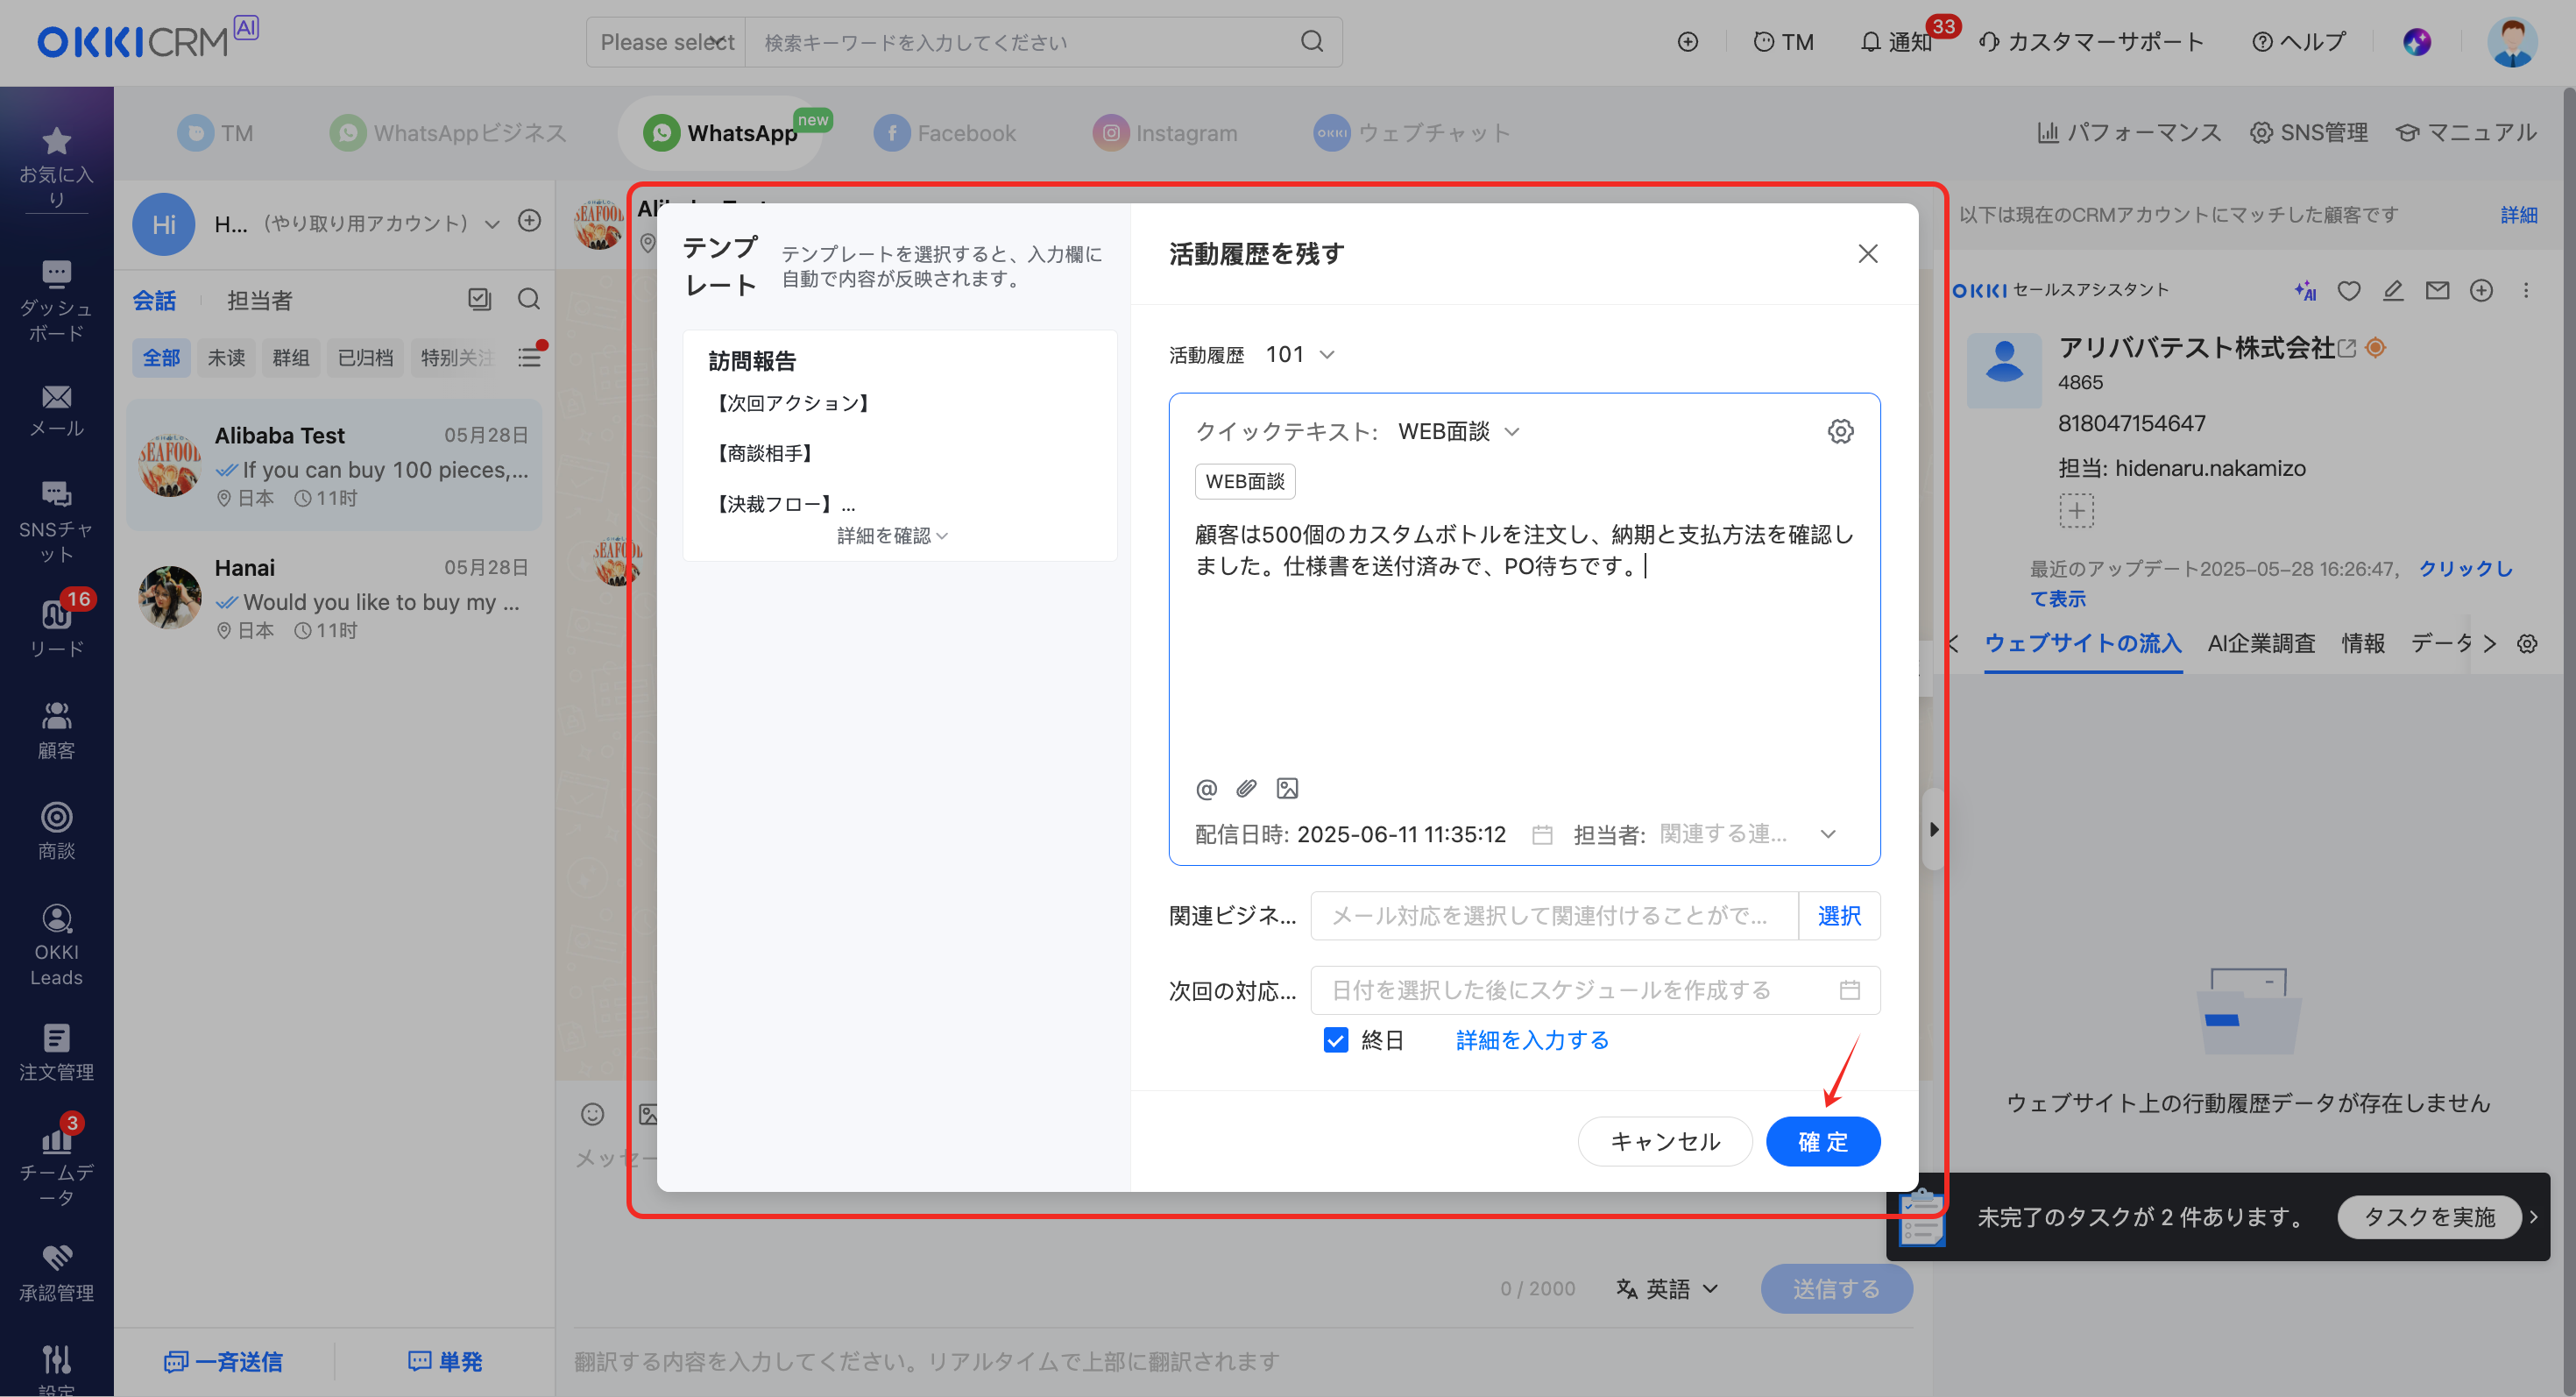The image size is (2576, 1397).
Task: Toggle the 終日 all-day checkbox
Action: (x=1335, y=1040)
